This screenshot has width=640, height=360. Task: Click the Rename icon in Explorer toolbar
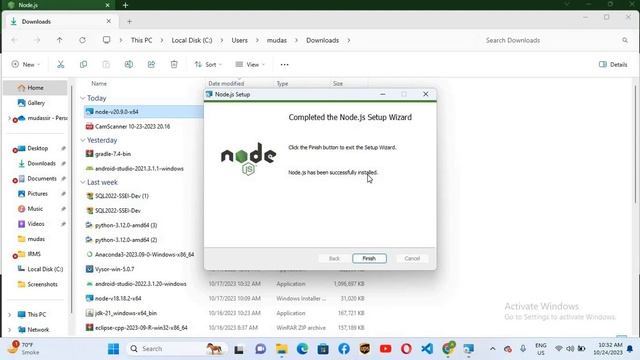coord(129,64)
